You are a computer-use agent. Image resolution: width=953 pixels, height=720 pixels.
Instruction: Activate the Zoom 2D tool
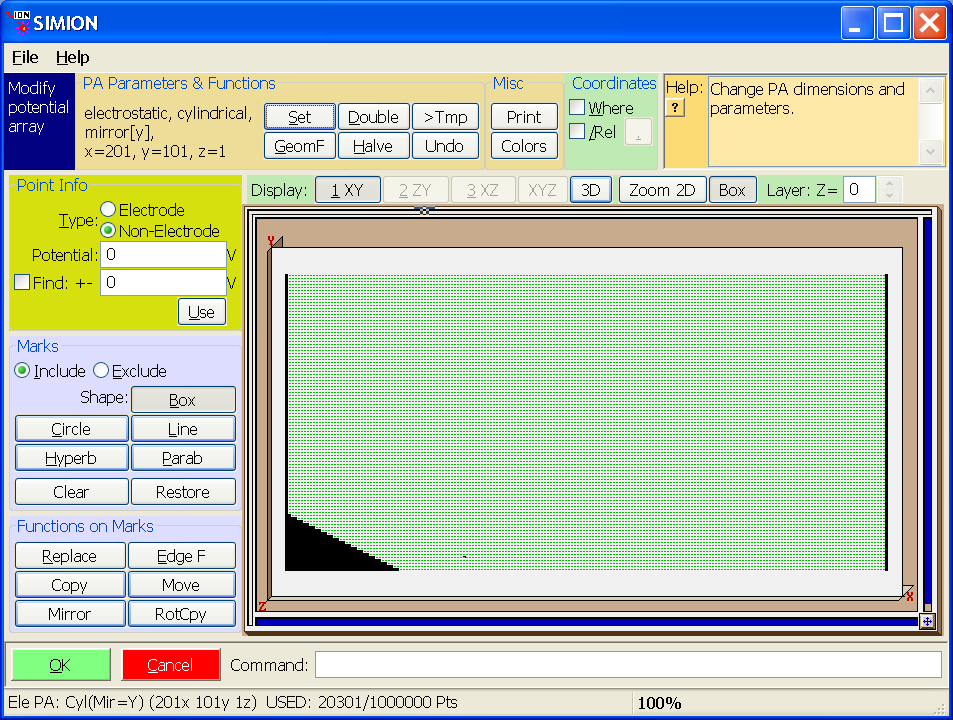662,190
